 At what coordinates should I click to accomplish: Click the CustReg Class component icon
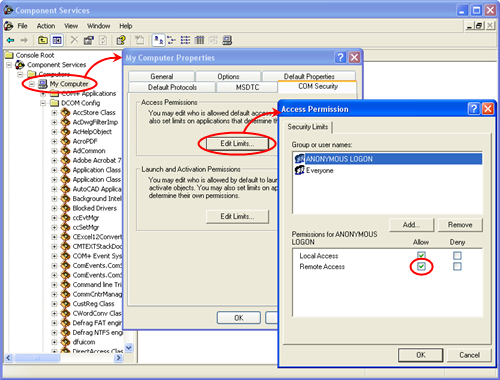(x=65, y=304)
